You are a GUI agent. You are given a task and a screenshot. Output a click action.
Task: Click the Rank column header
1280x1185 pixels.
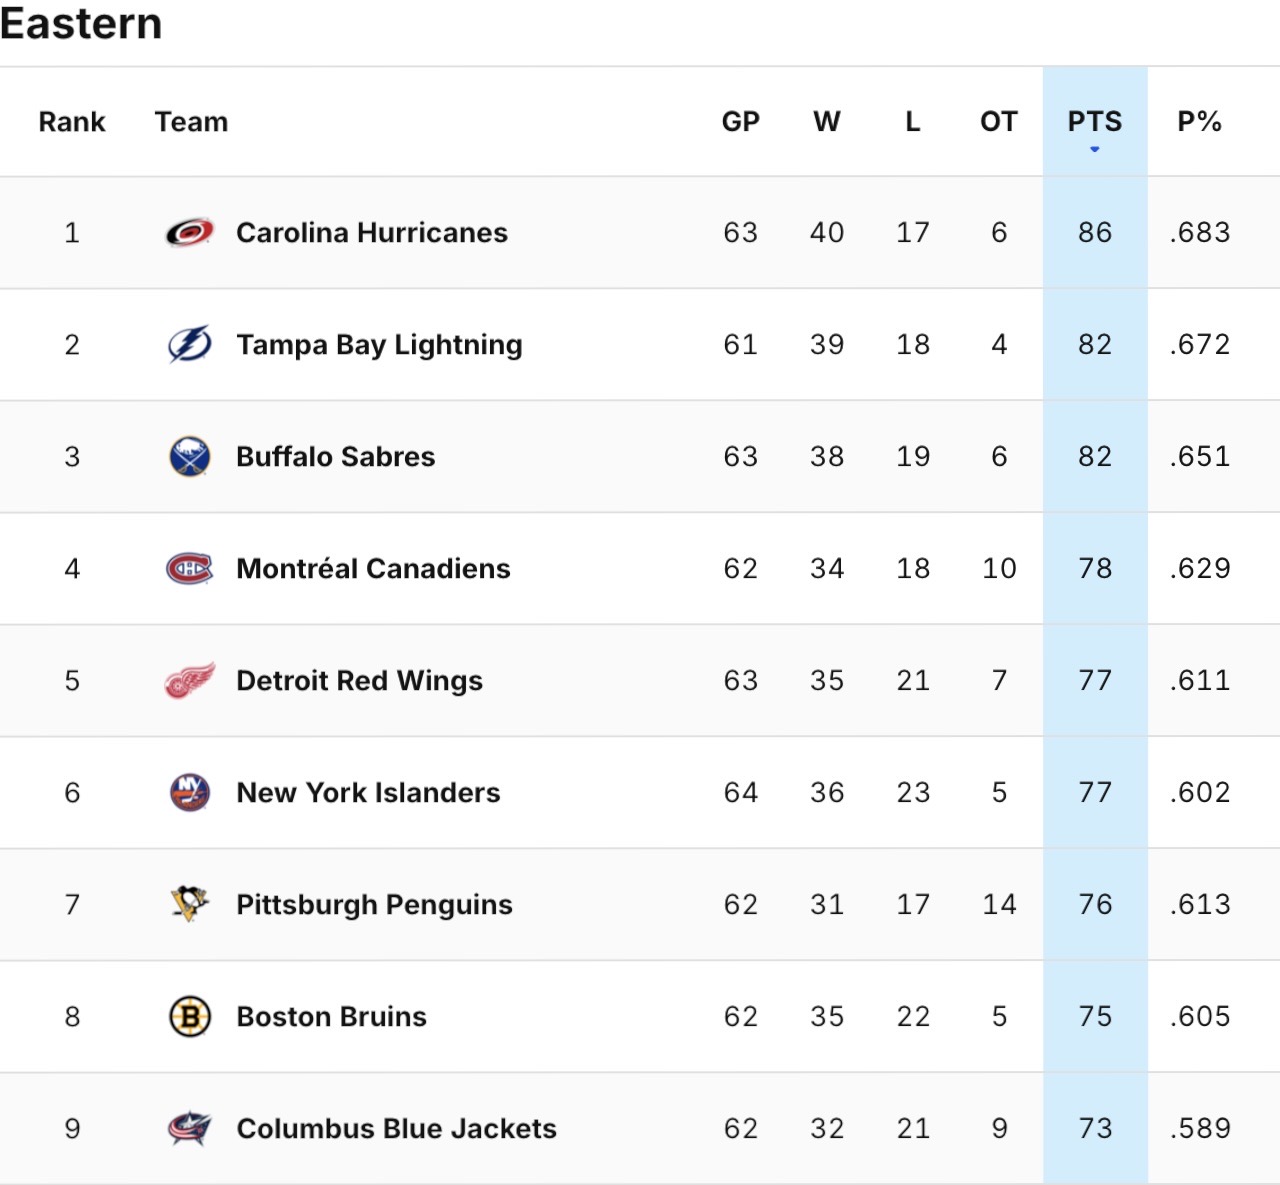click(72, 122)
